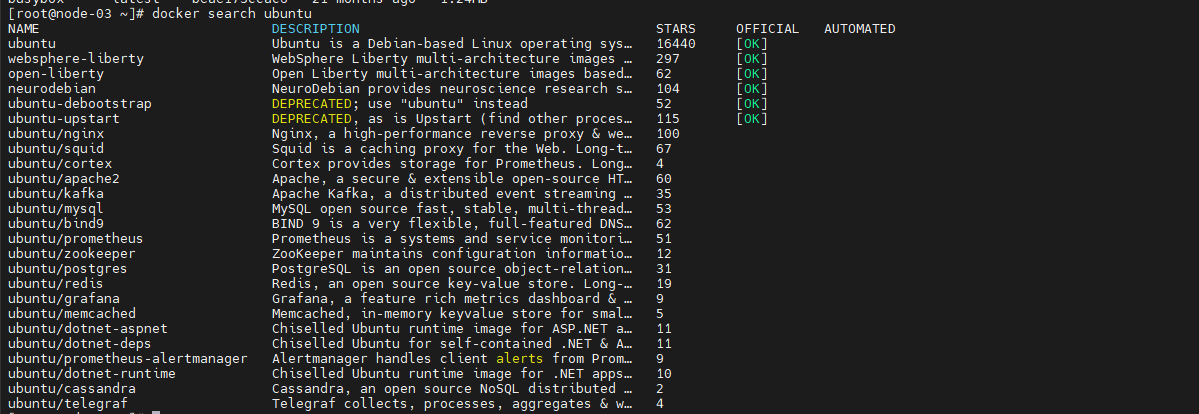Click the 297 stars value for websphere-liberty
This screenshot has height=414, width=1199.
[668, 59]
